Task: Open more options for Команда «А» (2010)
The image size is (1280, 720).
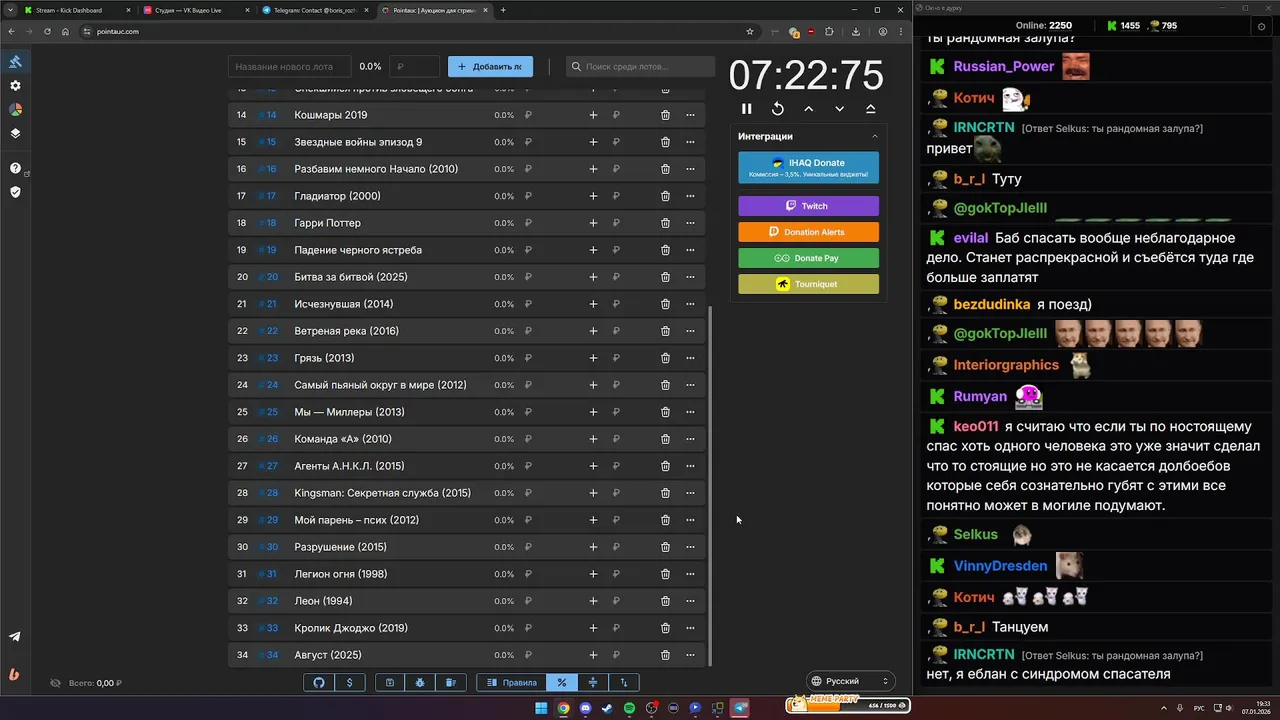Action: pos(690,439)
